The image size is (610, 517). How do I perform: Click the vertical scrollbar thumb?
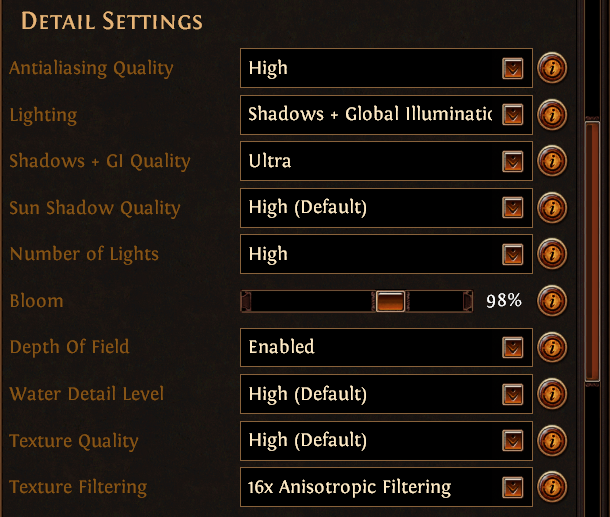[592, 252]
